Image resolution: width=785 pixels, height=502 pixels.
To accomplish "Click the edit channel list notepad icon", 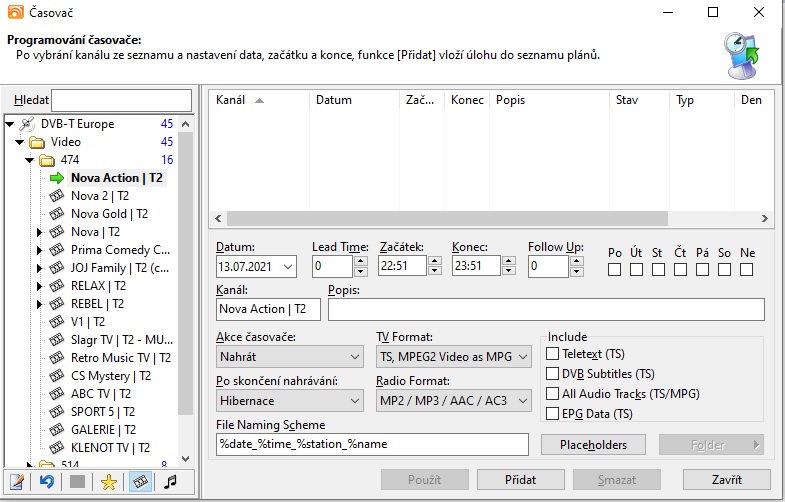I will [18, 482].
